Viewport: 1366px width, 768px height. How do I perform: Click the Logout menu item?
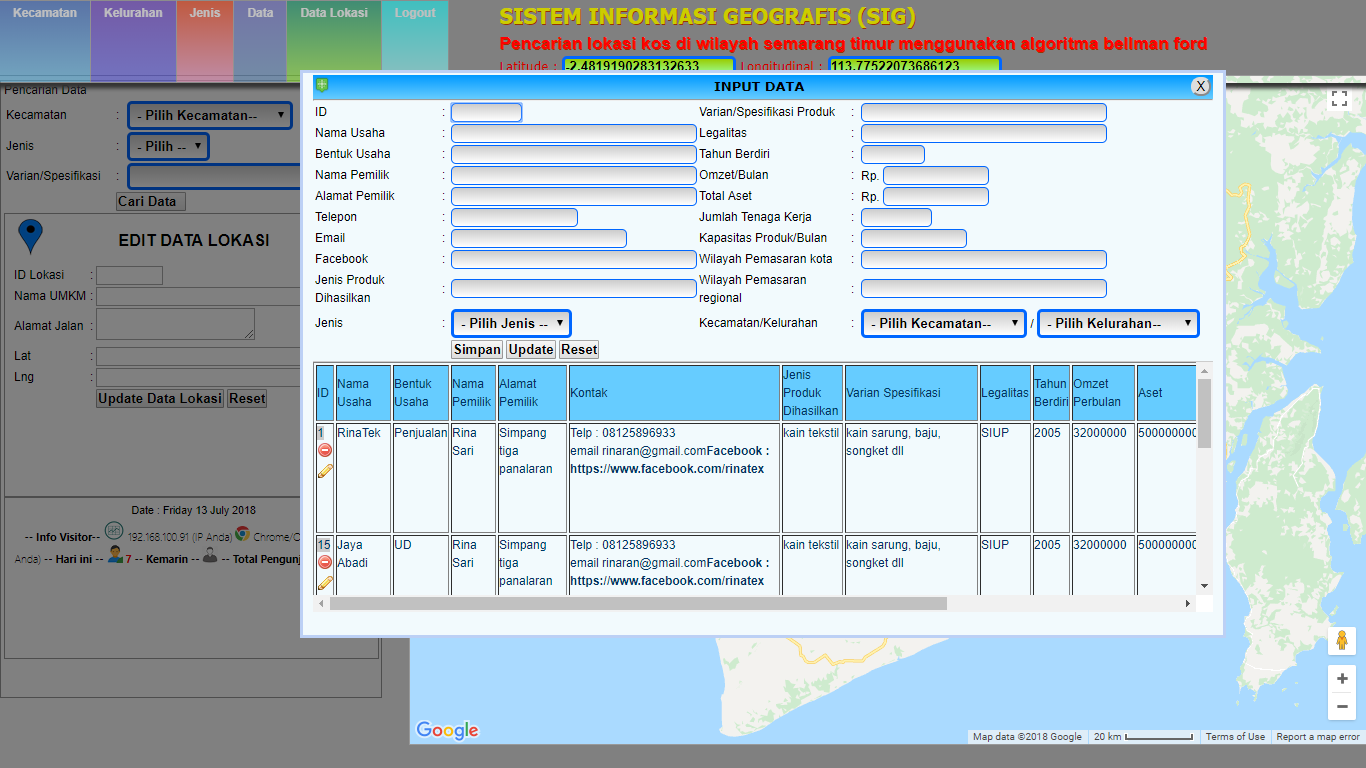415,14
